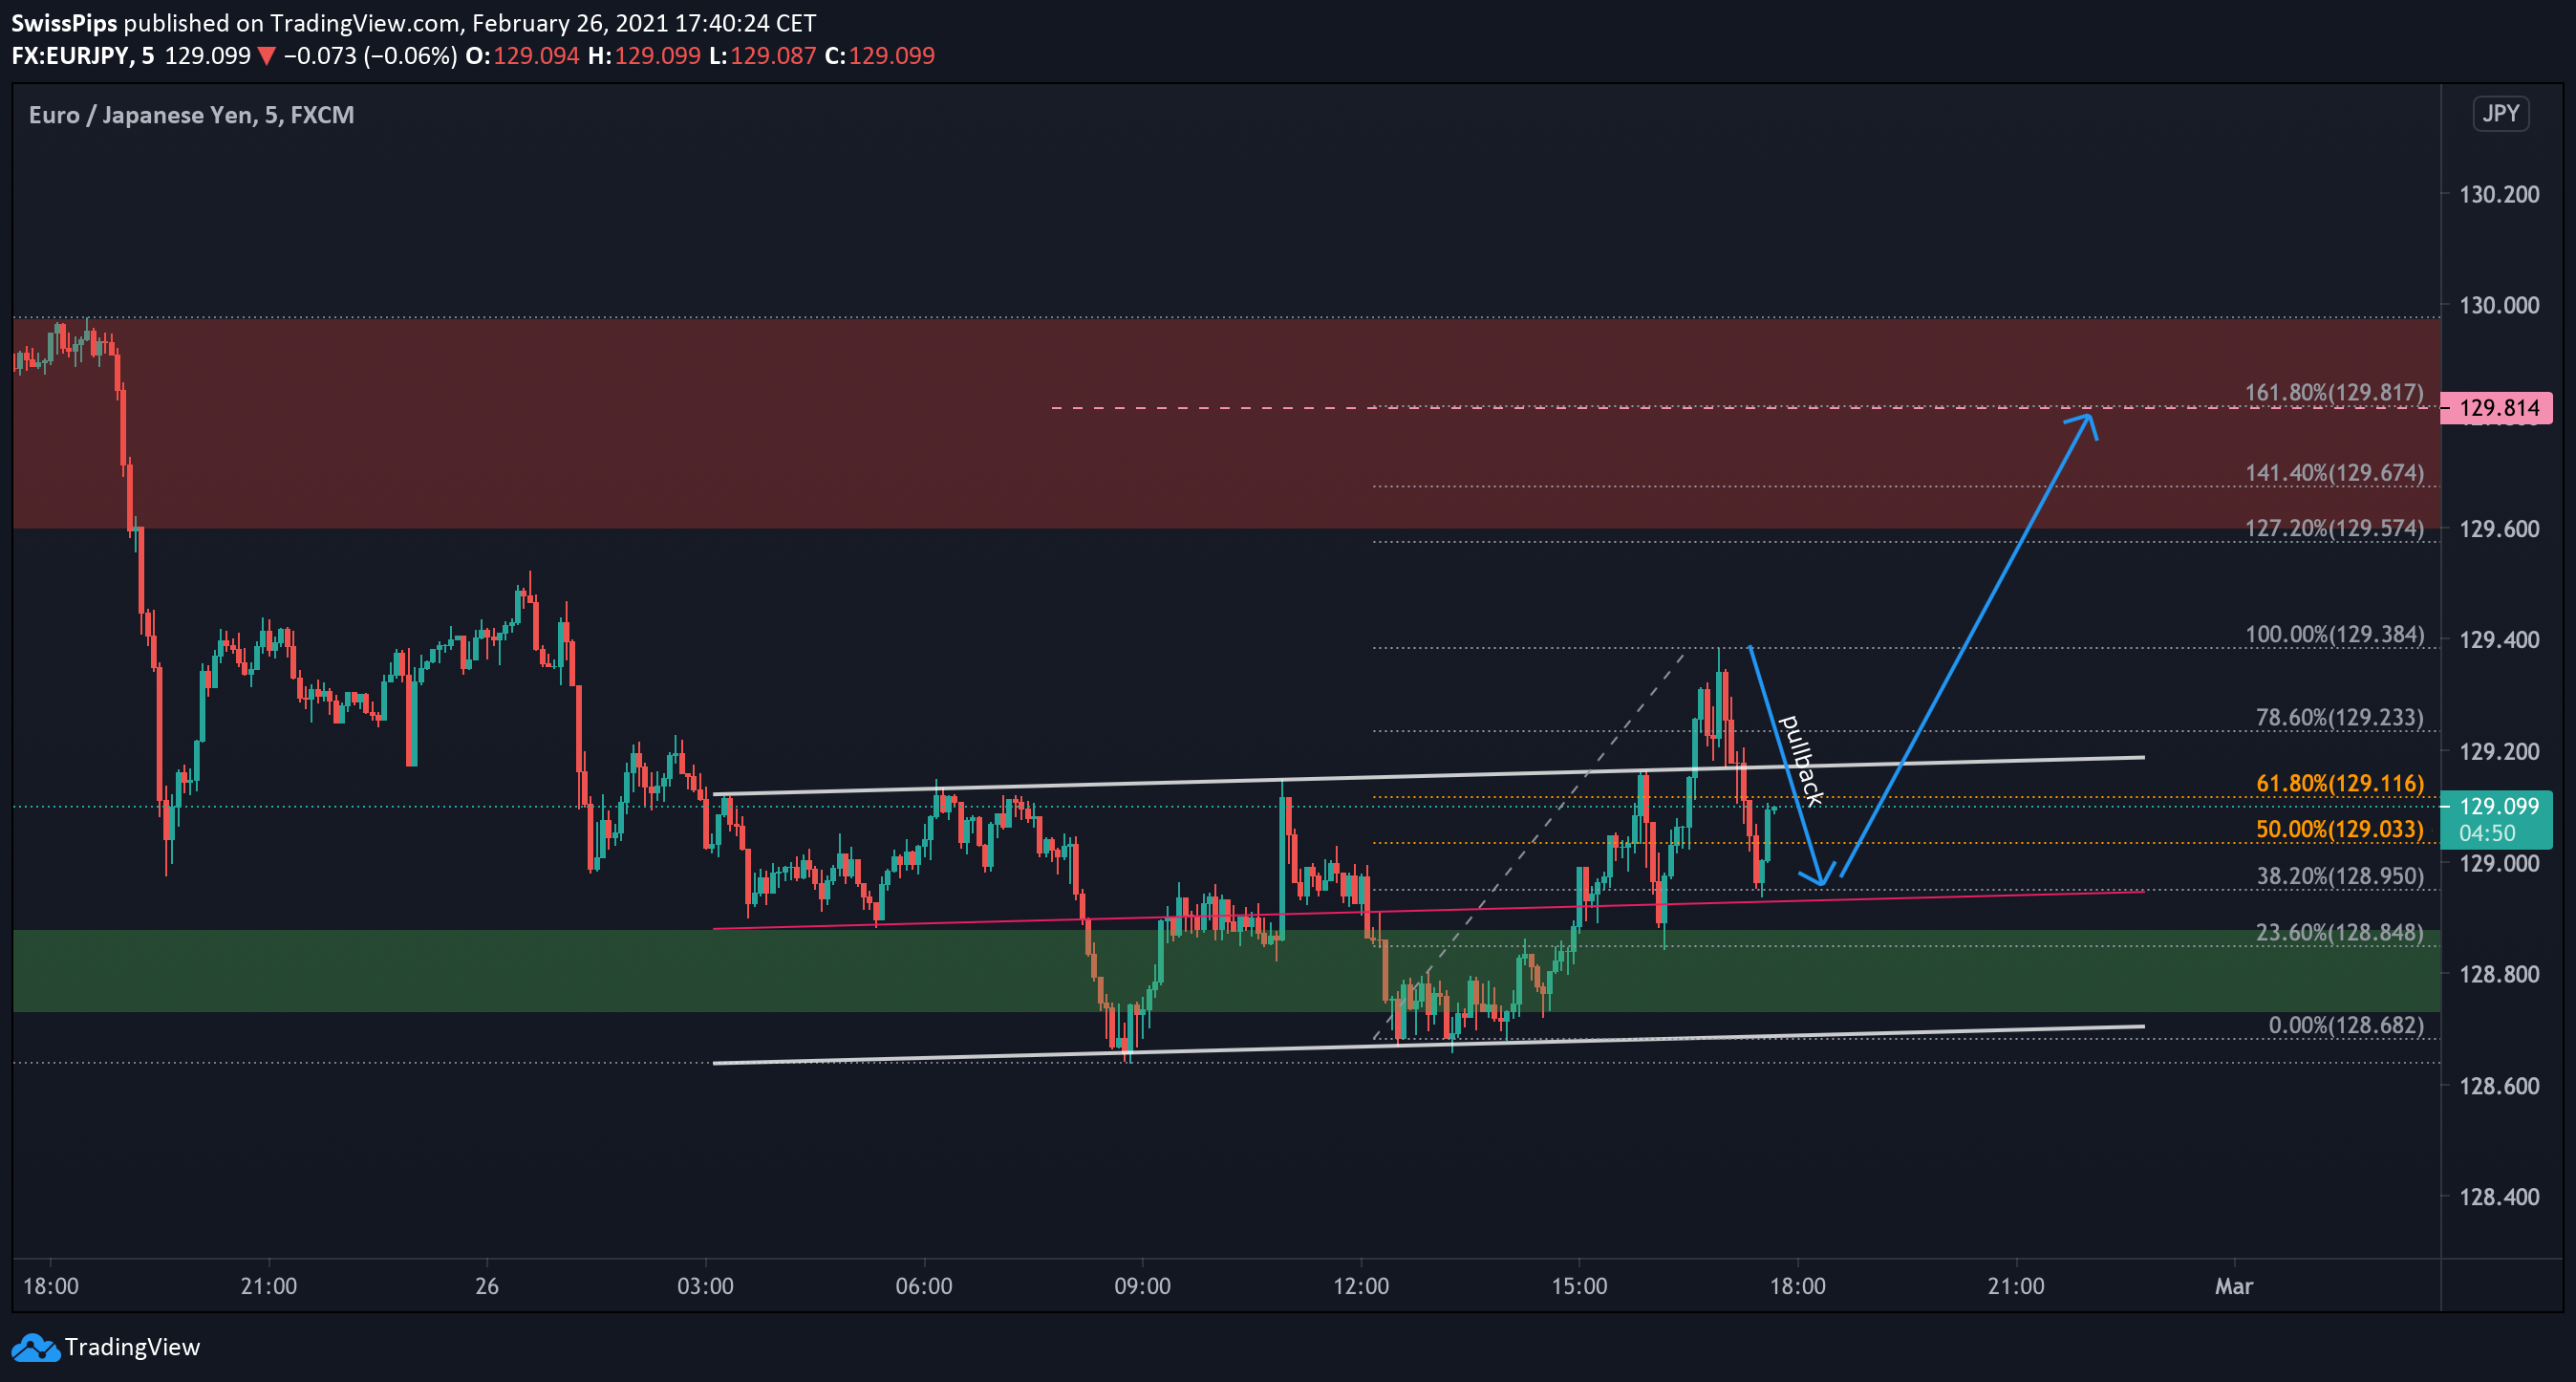Screen dimensions: 2576x1382
Task: Click the L:129.087 low price value
Action: tap(762, 55)
